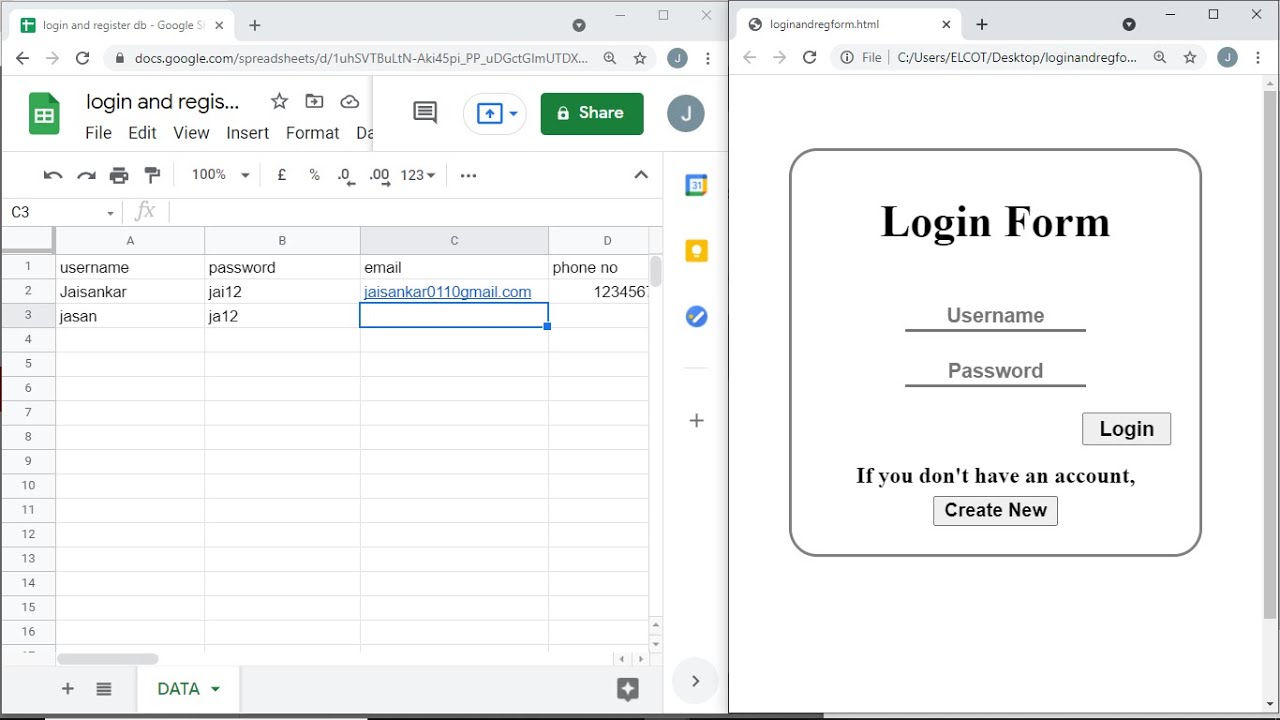Open the Edit menu
This screenshot has height=720, width=1280.
142,133
